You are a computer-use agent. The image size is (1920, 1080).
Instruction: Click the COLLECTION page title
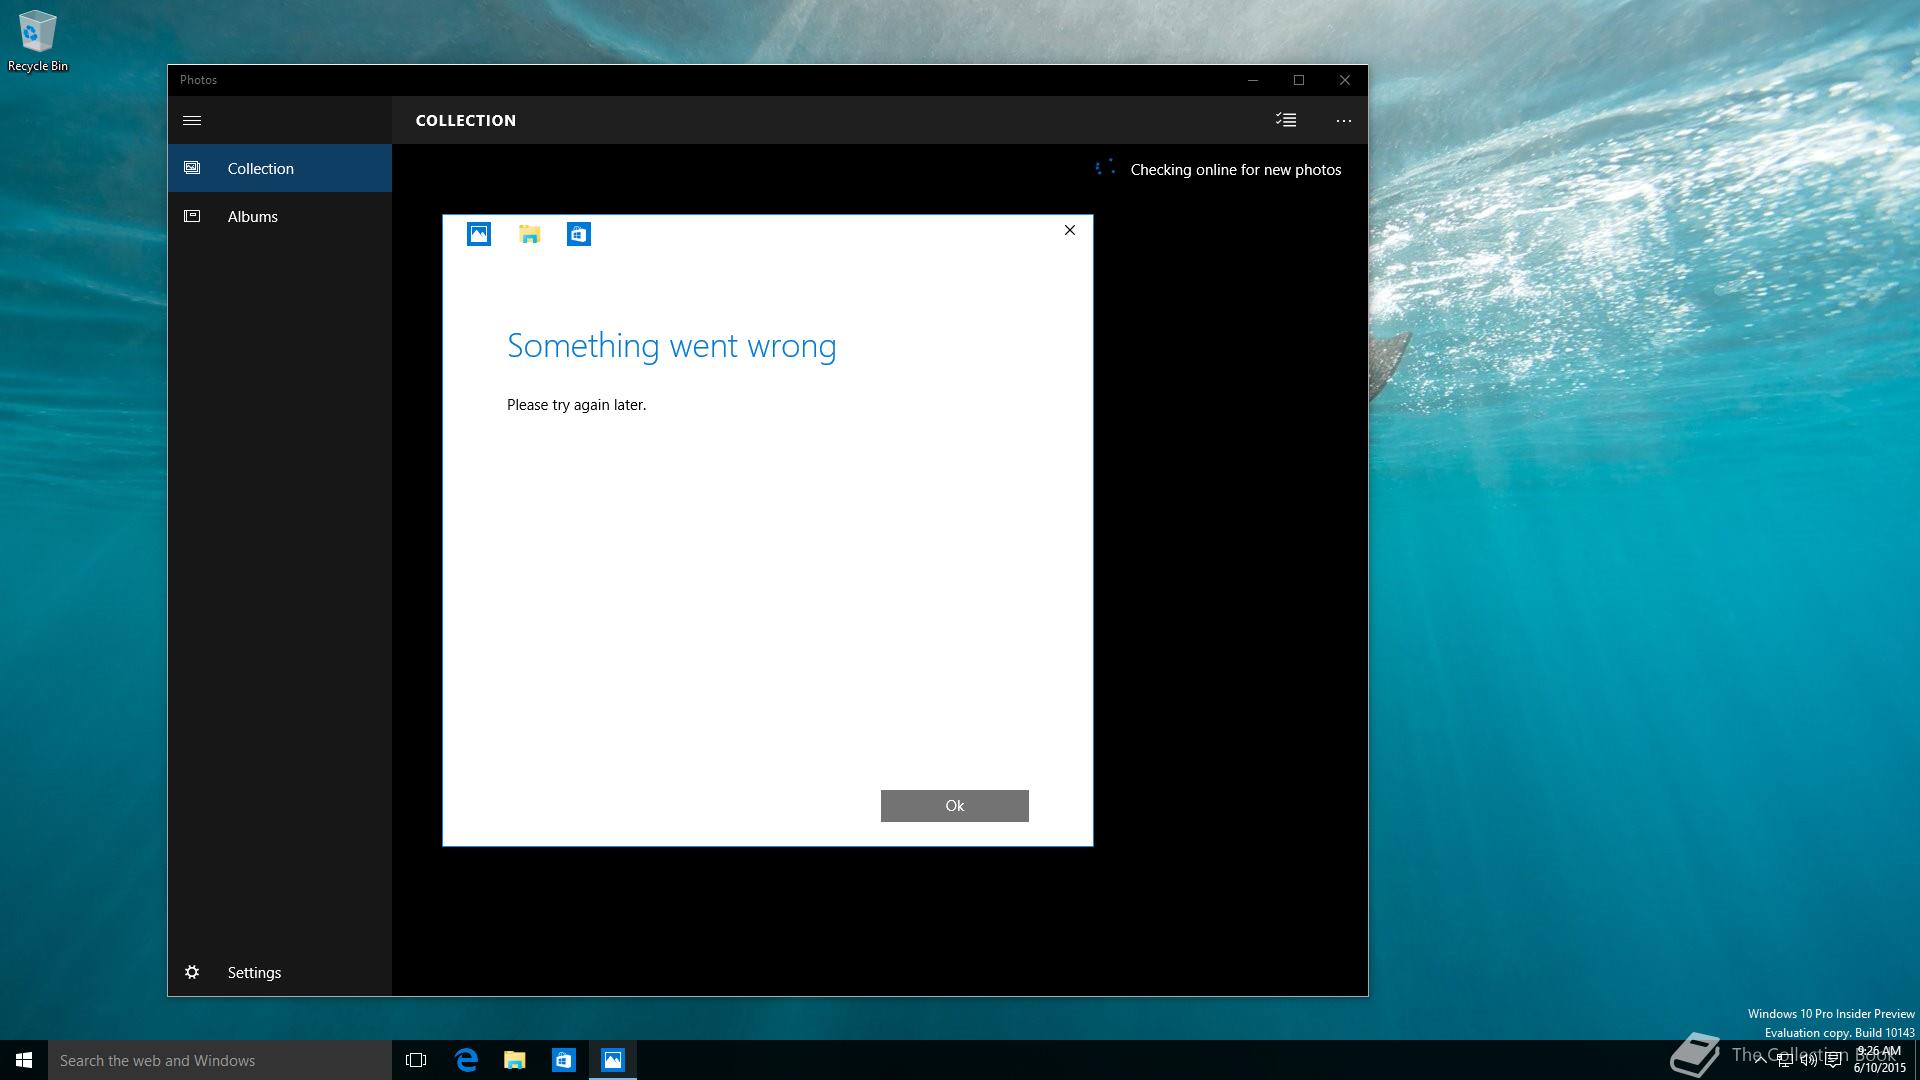466,120
